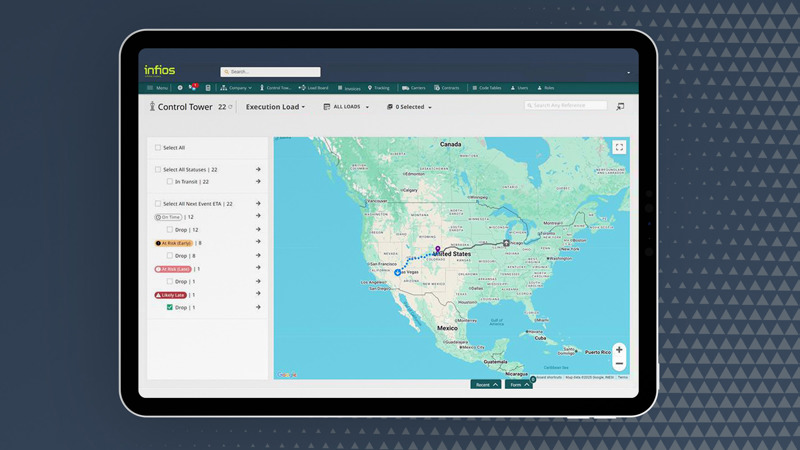800x450 pixels.
Task: Open the Load Board menu item
Action: point(310,88)
